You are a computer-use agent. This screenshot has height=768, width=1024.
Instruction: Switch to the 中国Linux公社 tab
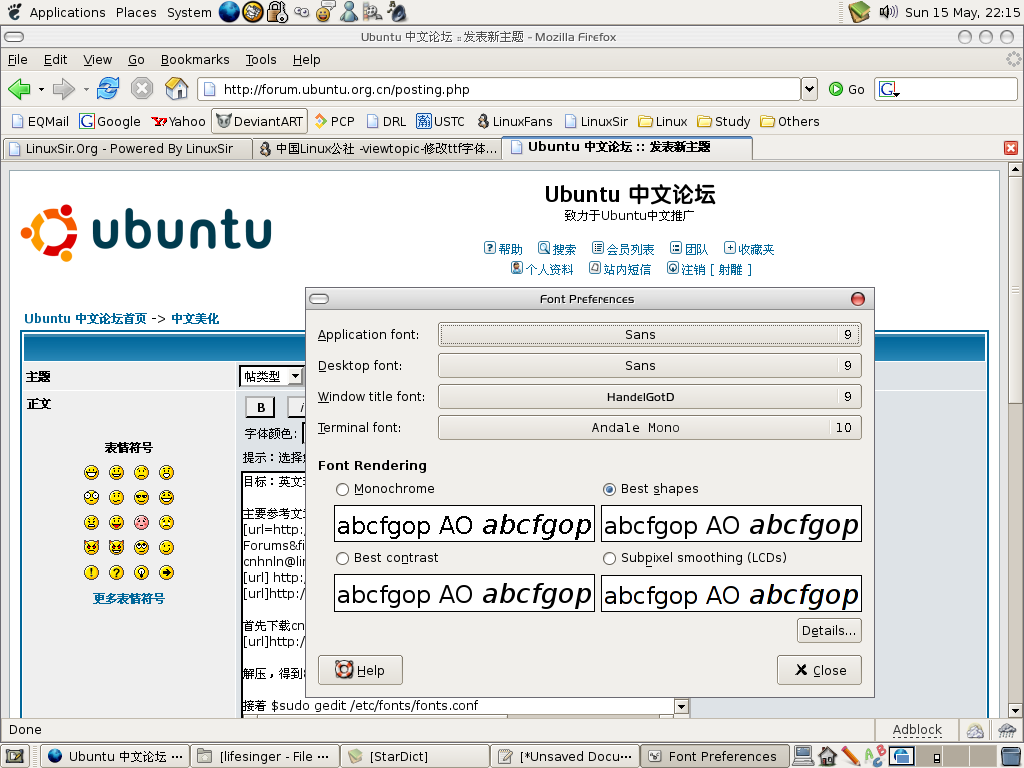pyautogui.click(x=378, y=149)
